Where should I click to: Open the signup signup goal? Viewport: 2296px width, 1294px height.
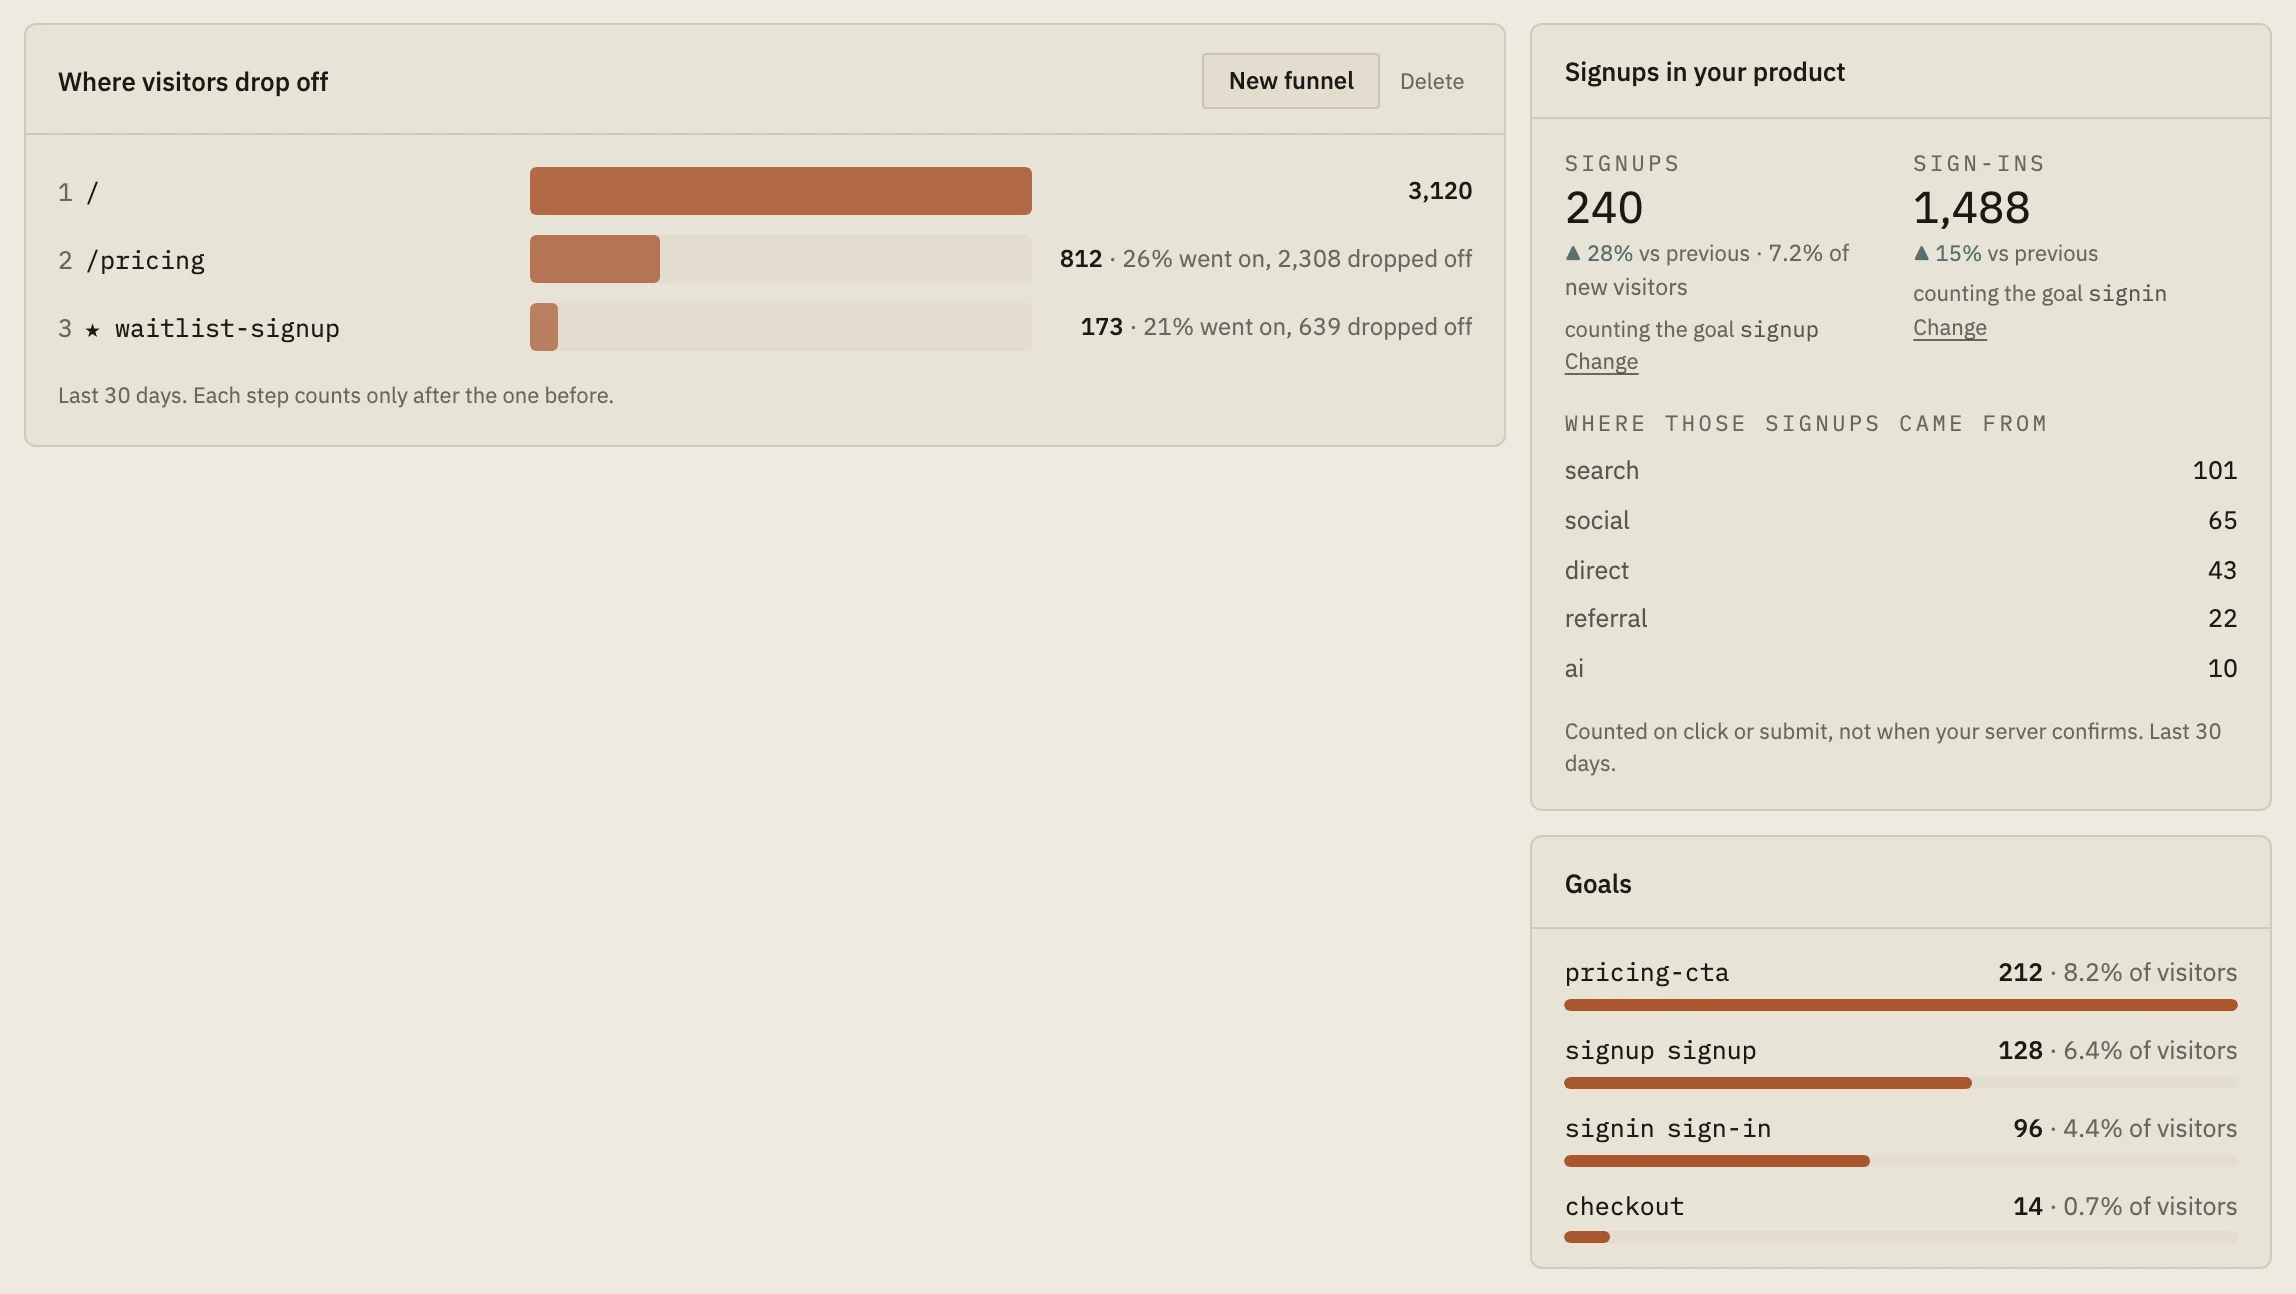click(x=1660, y=1051)
